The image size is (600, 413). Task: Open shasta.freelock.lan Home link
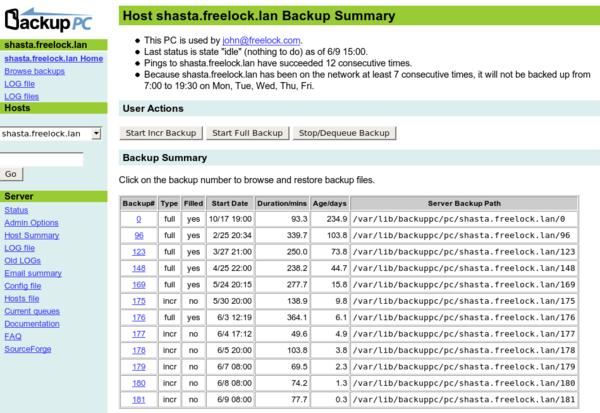(54, 59)
